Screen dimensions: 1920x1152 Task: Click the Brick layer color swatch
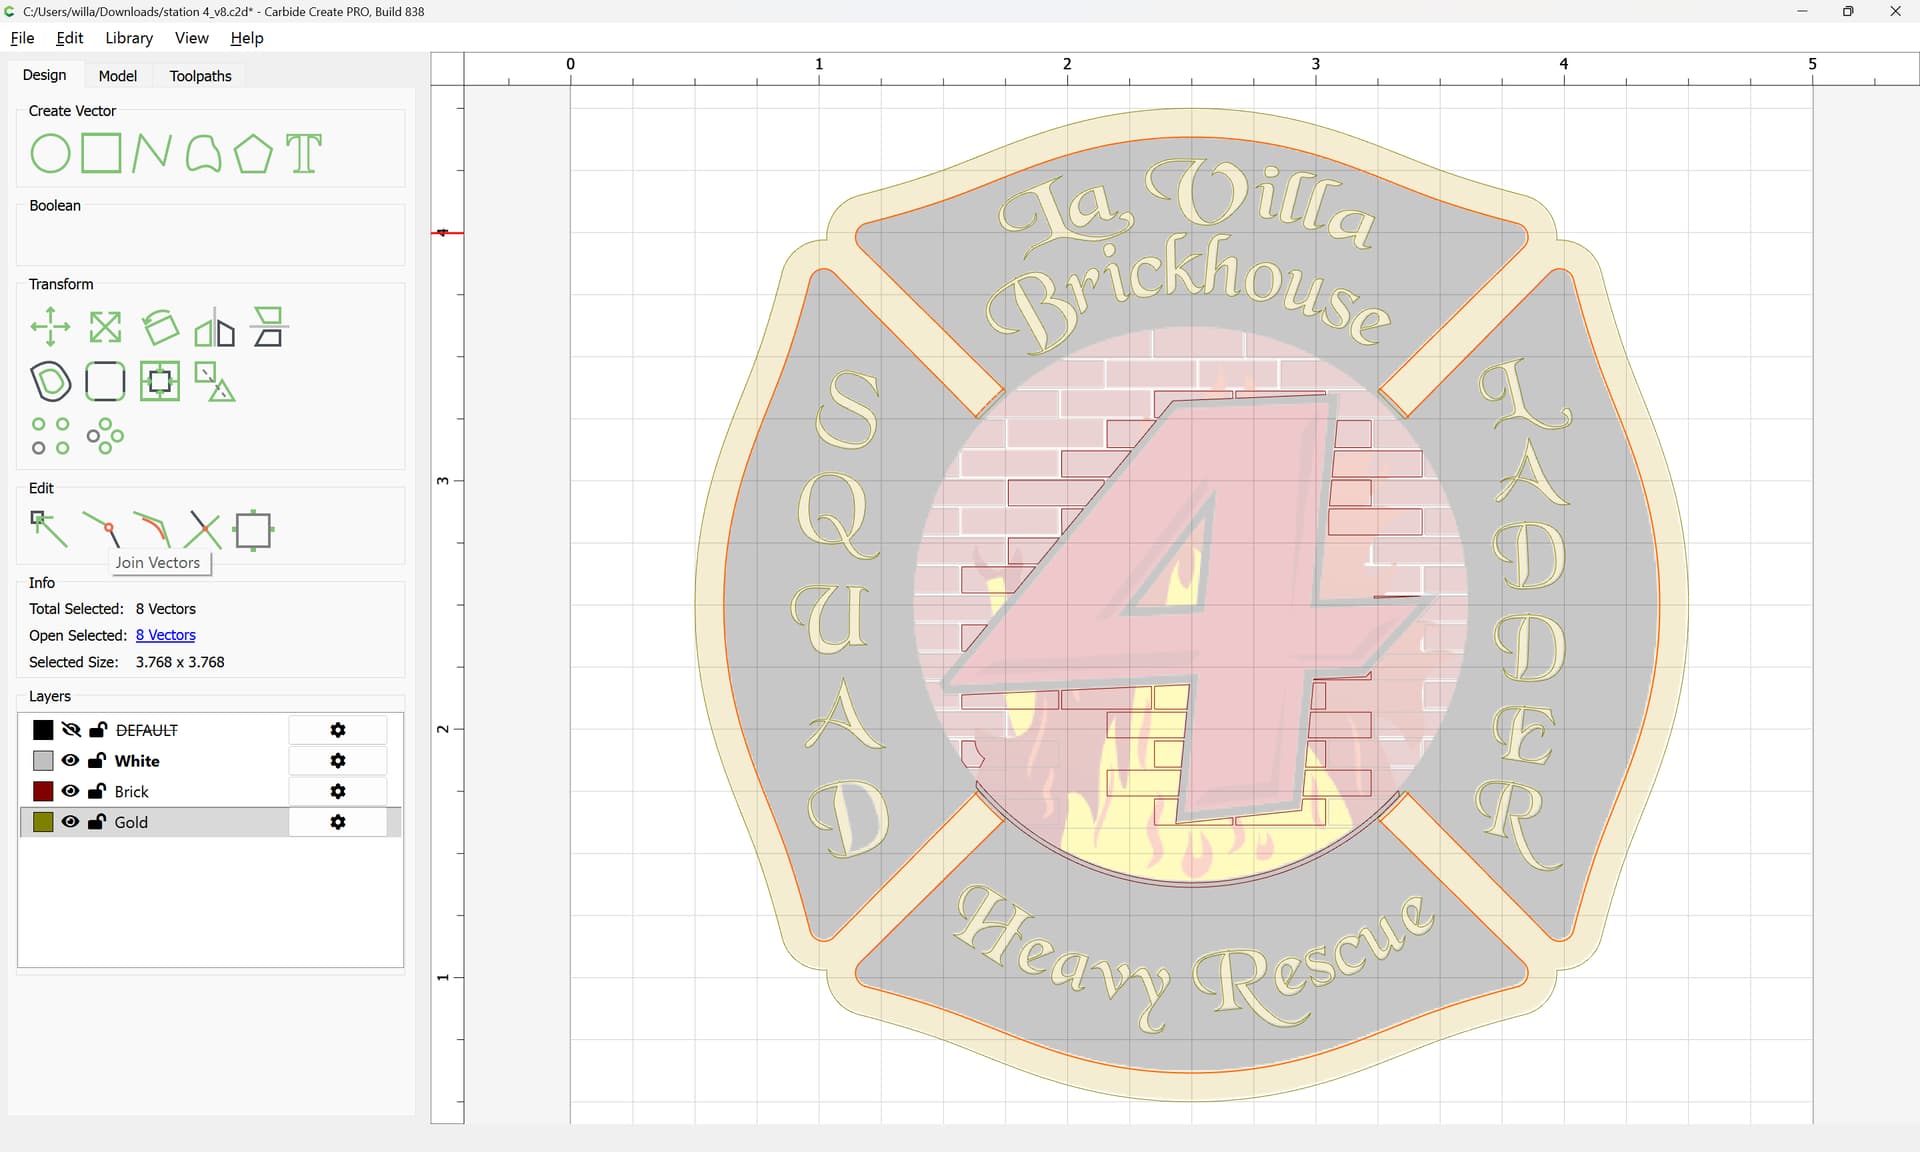(43, 791)
